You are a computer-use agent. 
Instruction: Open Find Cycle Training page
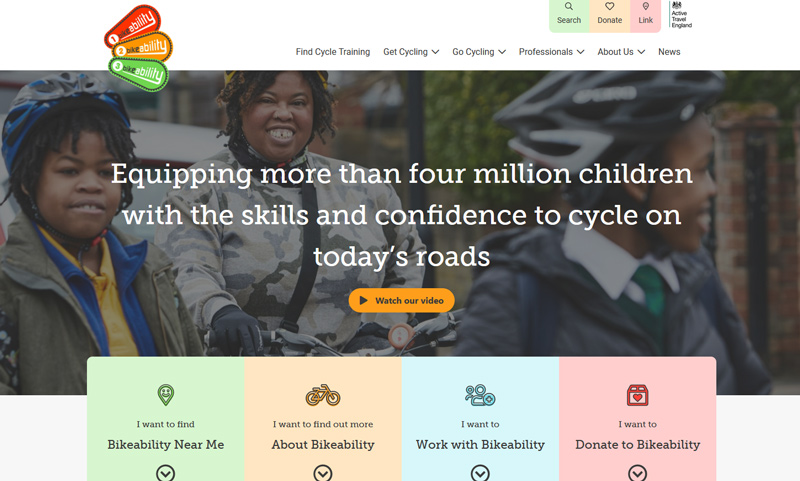[333, 52]
